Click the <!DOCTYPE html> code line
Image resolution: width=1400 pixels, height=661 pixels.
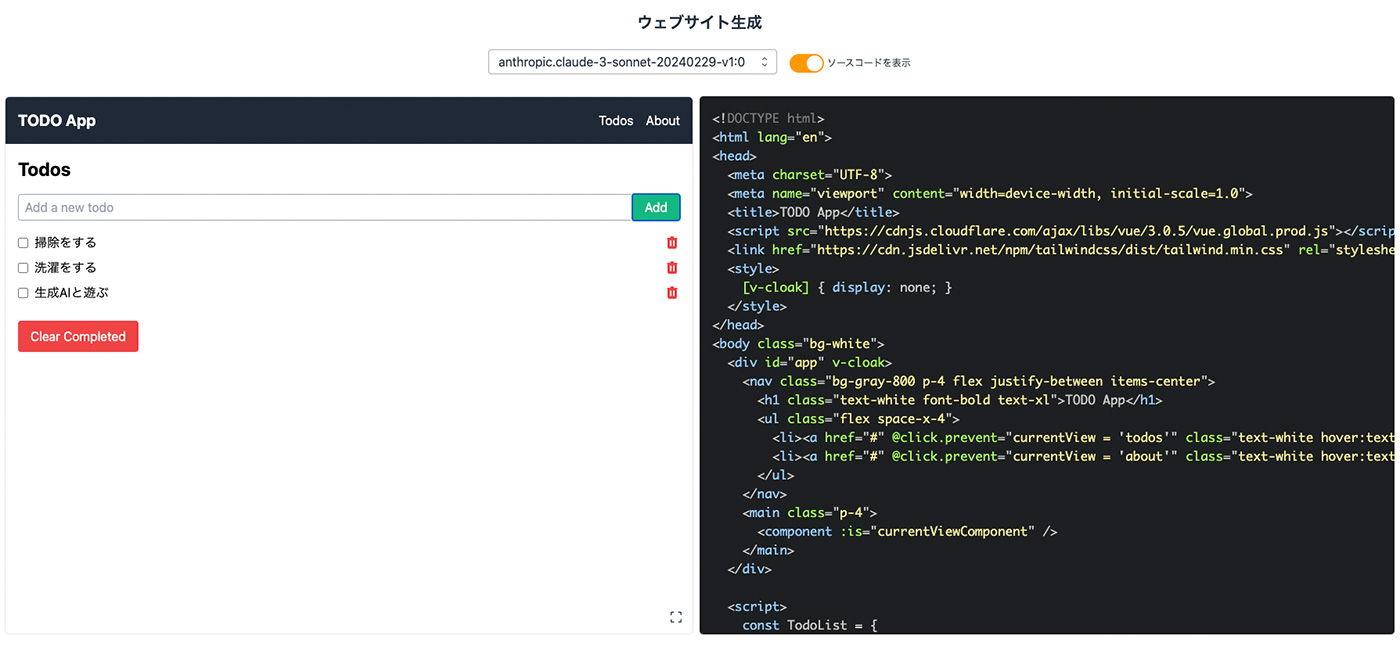(x=769, y=118)
